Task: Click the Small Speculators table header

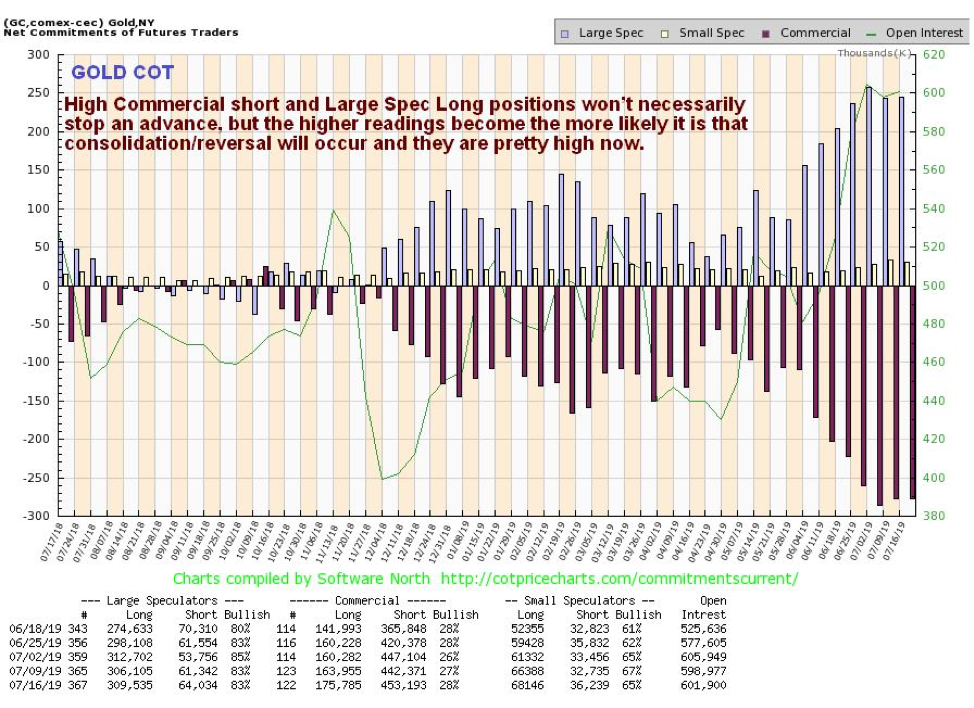Action: tap(580, 601)
